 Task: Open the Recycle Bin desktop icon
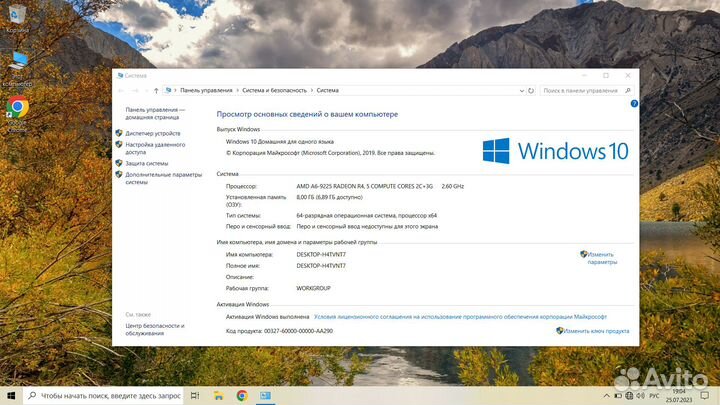(x=17, y=18)
